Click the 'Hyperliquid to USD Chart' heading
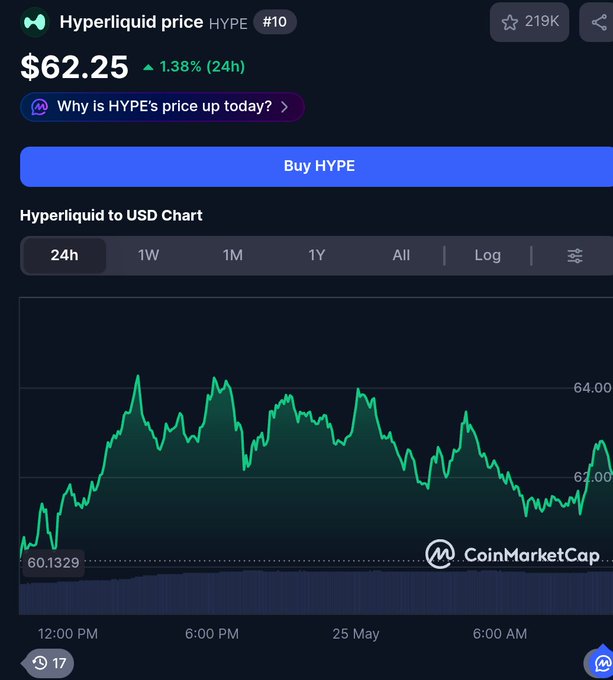Image resolution: width=613 pixels, height=680 pixels. point(111,216)
